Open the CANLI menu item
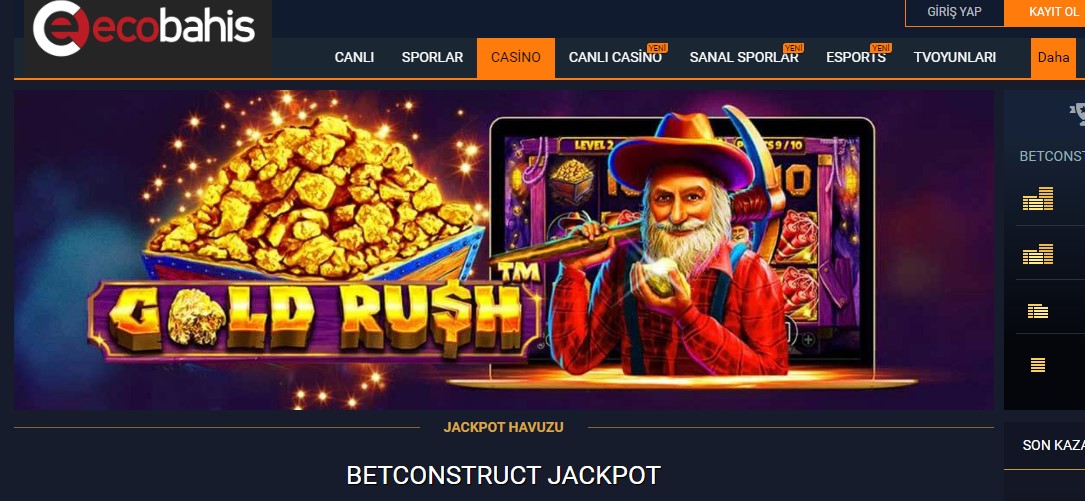 pos(354,57)
